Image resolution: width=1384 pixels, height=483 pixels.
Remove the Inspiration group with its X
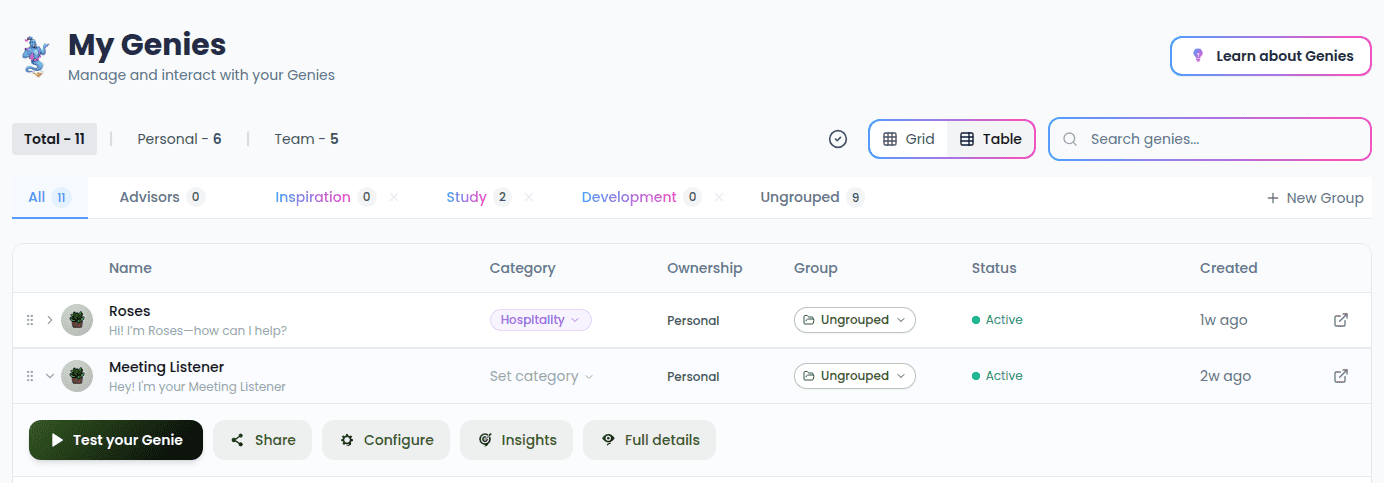coord(394,197)
